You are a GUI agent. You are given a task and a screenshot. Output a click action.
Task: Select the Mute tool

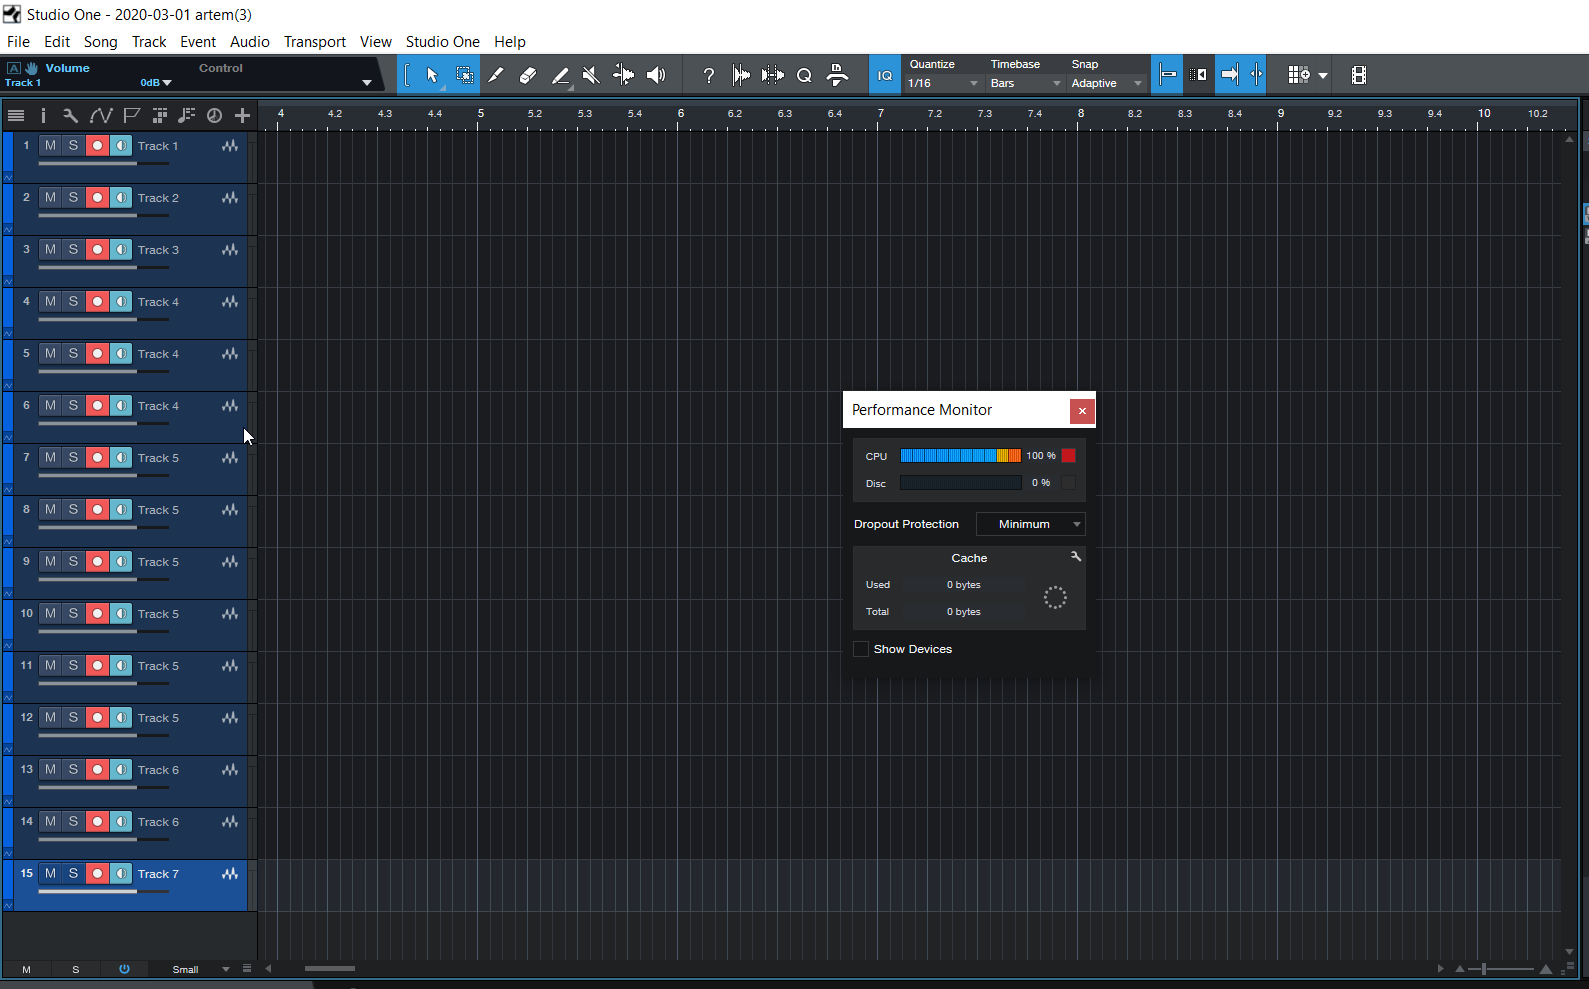tap(591, 75)
